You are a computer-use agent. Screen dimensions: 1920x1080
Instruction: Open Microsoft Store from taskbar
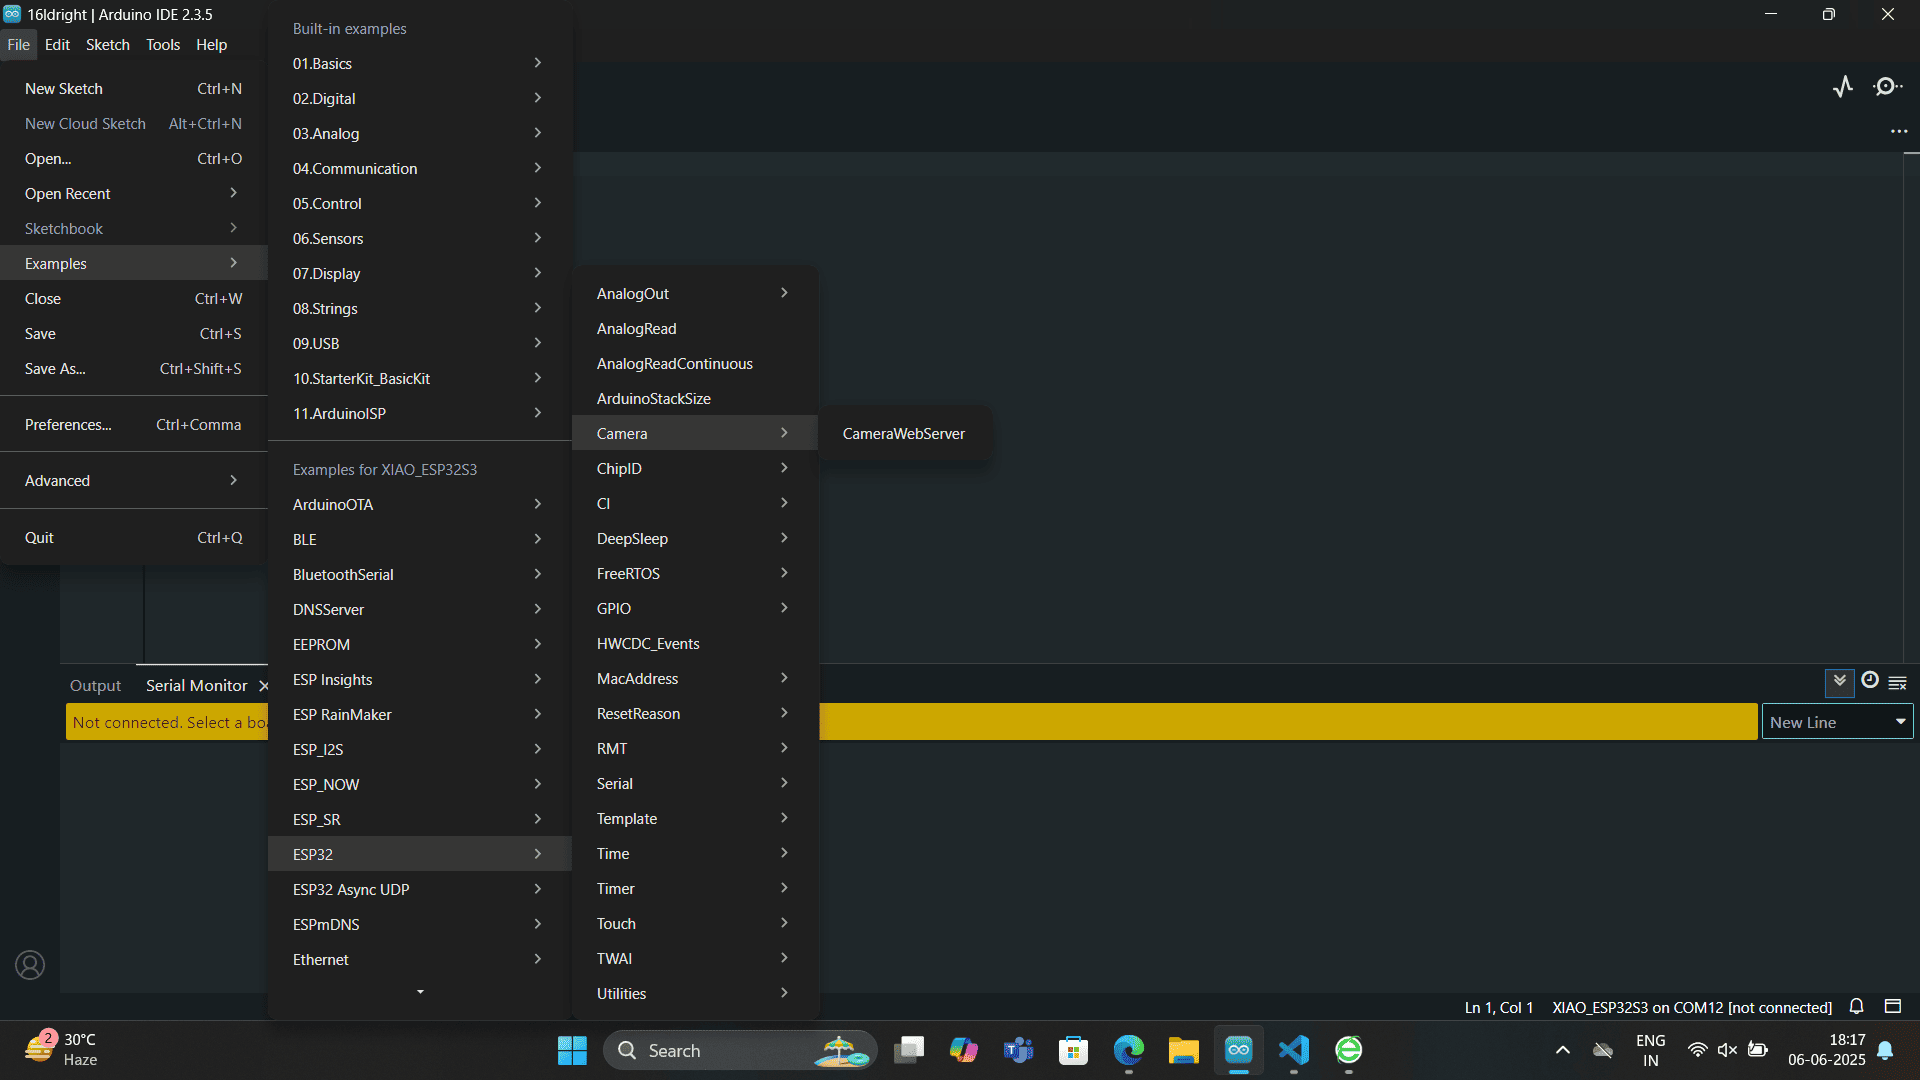pos(1073,1050)
